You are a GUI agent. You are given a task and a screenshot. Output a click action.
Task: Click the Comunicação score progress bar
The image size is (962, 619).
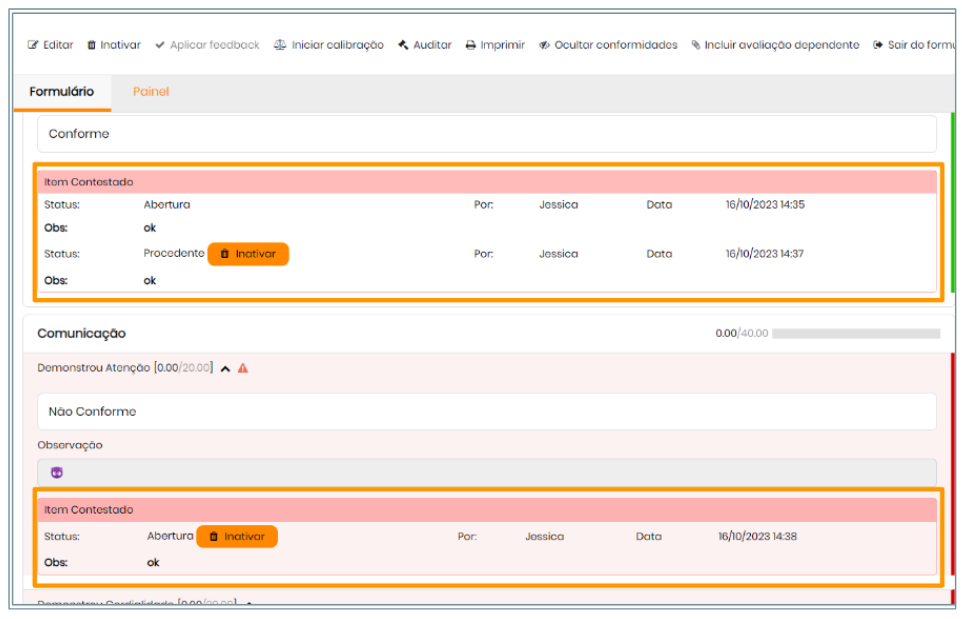856,334
